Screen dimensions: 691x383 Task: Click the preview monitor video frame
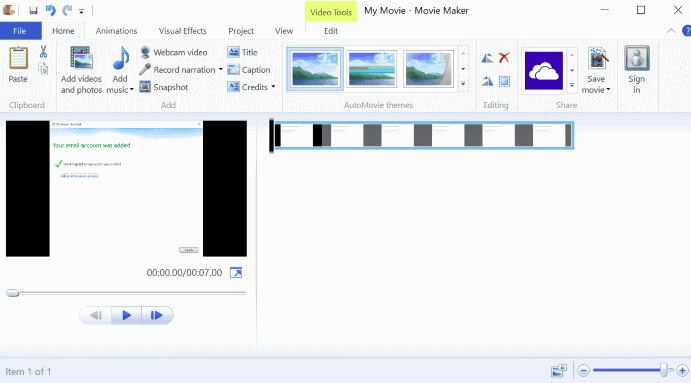pyautogui.click(x=126, y=189)
